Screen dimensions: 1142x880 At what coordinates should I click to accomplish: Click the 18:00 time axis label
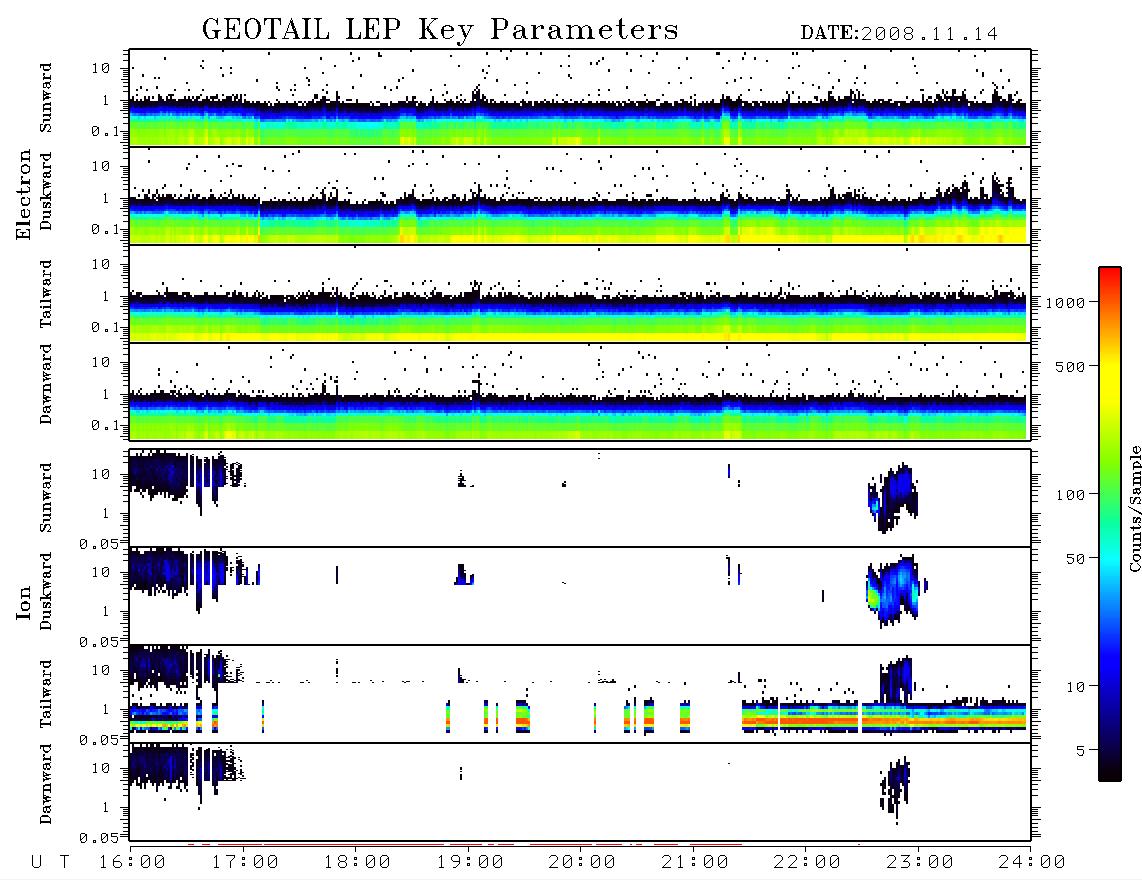(x=358, y=863)
